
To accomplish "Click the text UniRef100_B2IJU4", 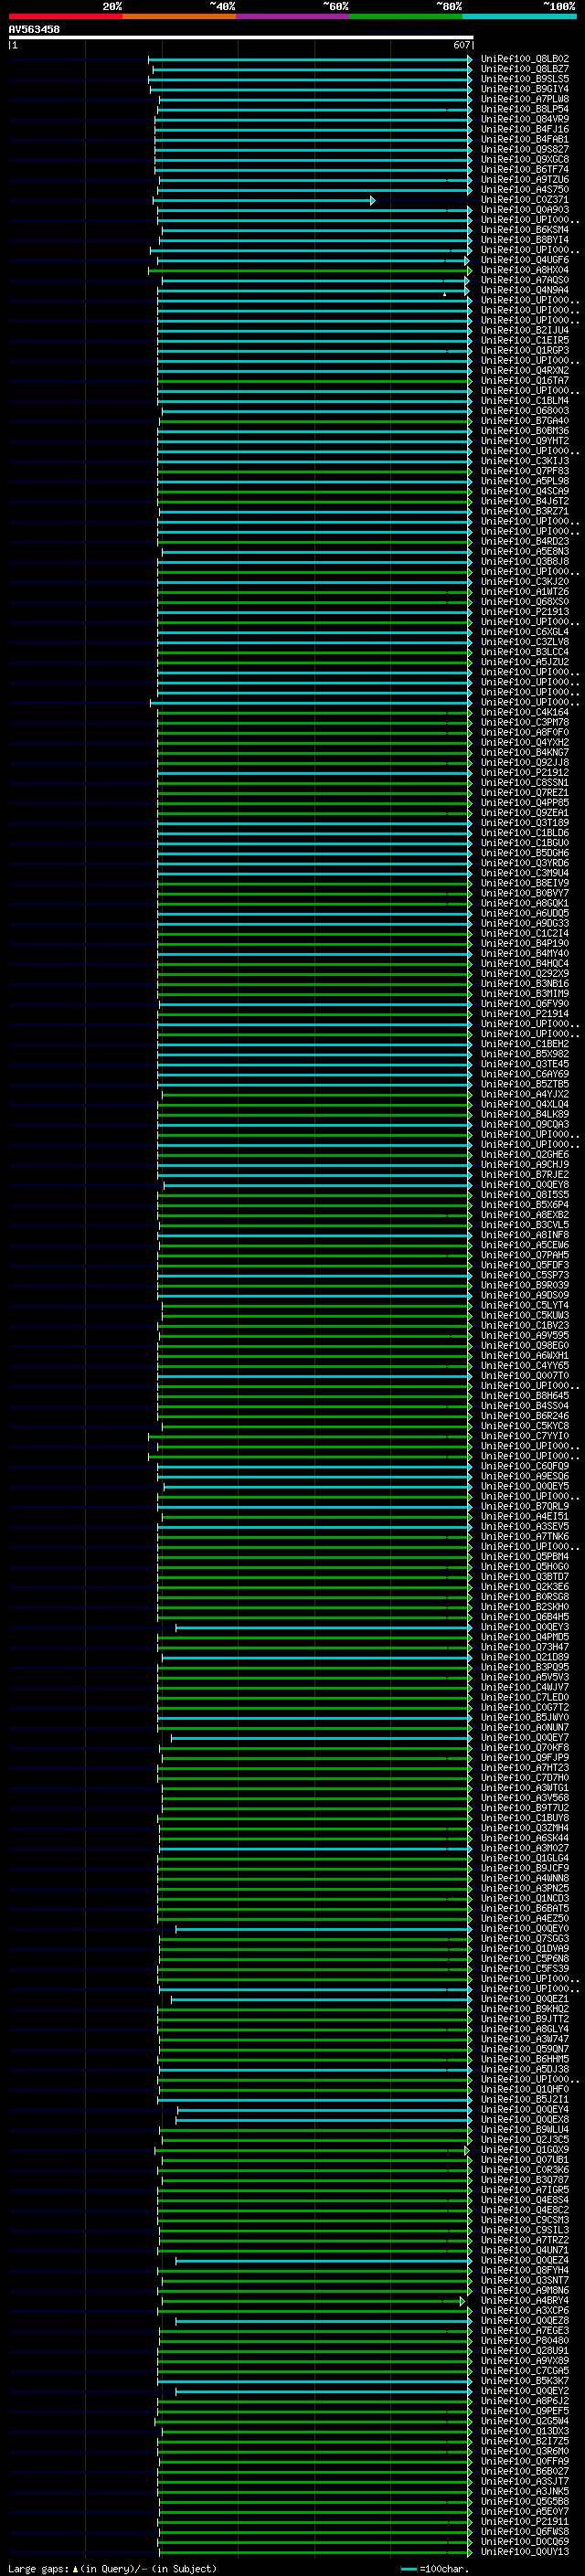I will click(525, 330).
